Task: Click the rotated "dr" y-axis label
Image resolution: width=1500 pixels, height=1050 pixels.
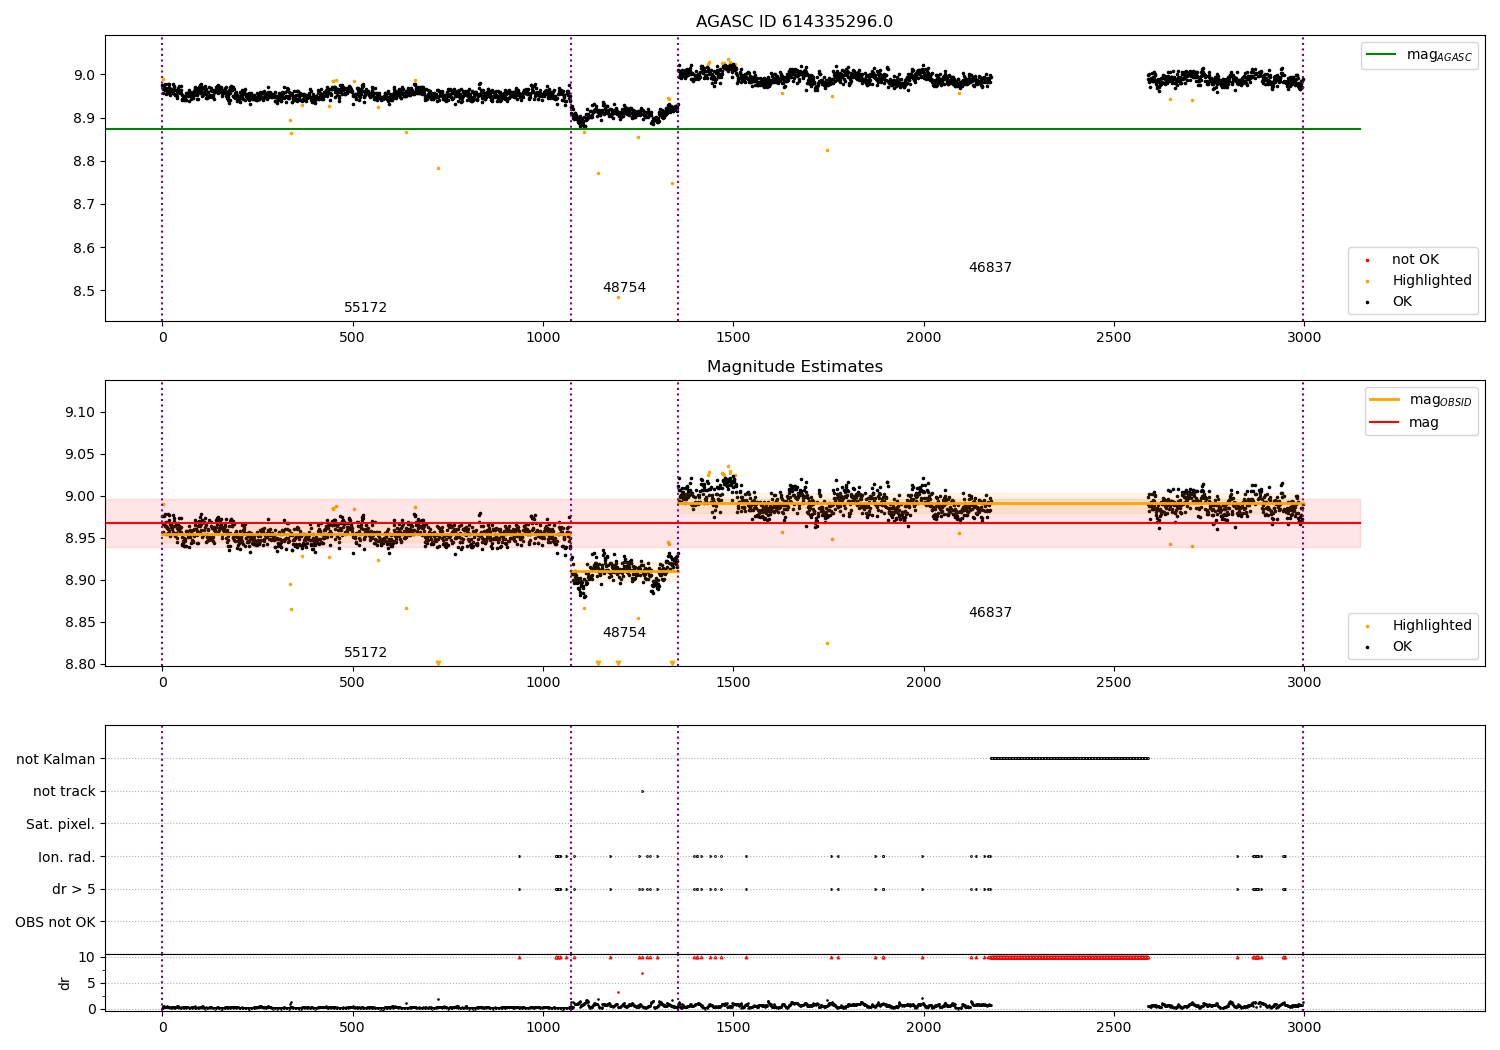Action: point(65,983)
